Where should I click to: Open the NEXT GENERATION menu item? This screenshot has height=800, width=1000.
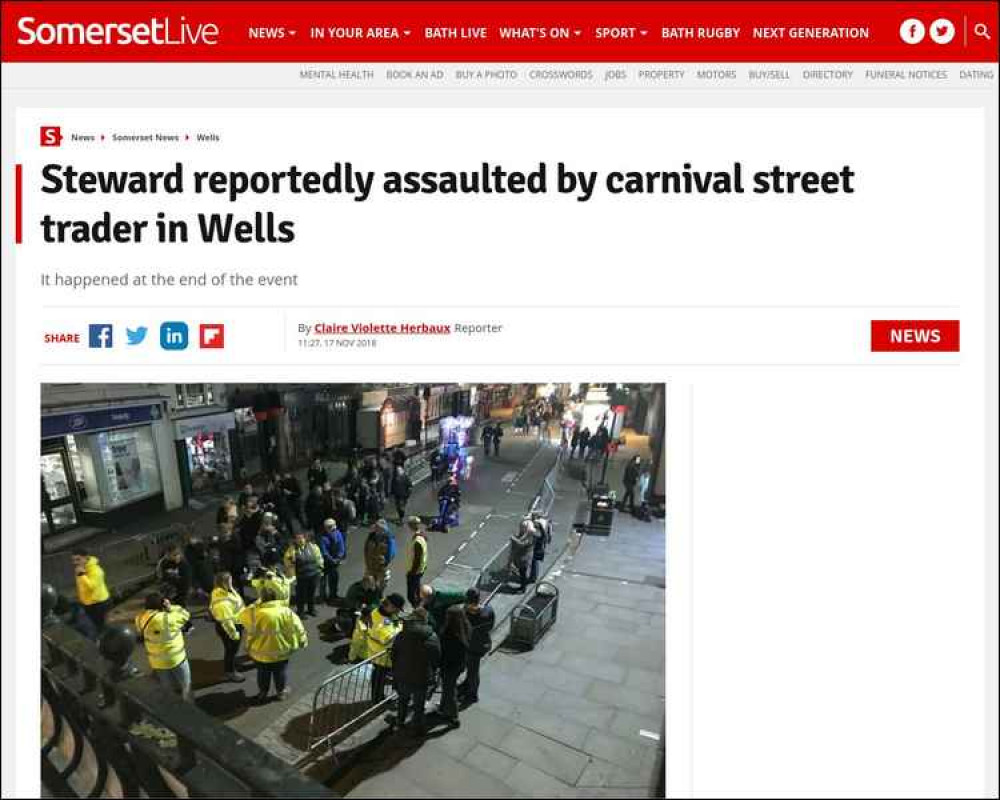pos(811,33)
